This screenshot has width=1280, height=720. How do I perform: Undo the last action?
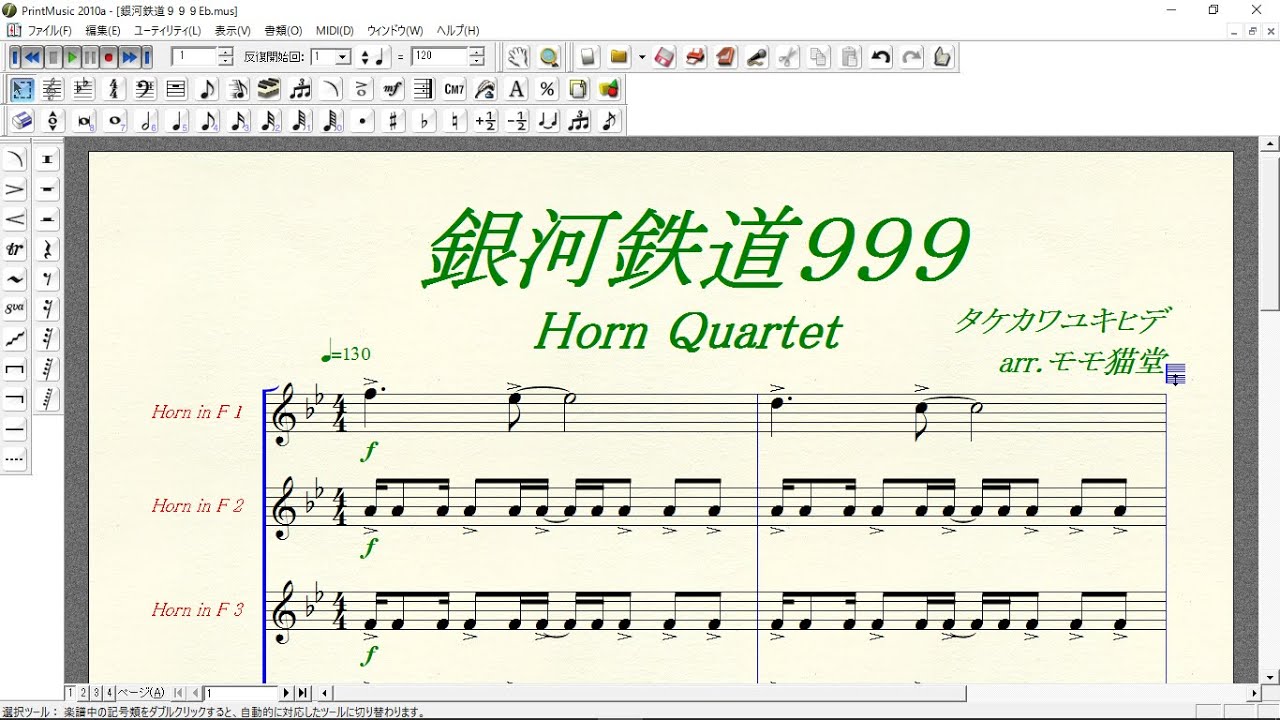point(880,57)
